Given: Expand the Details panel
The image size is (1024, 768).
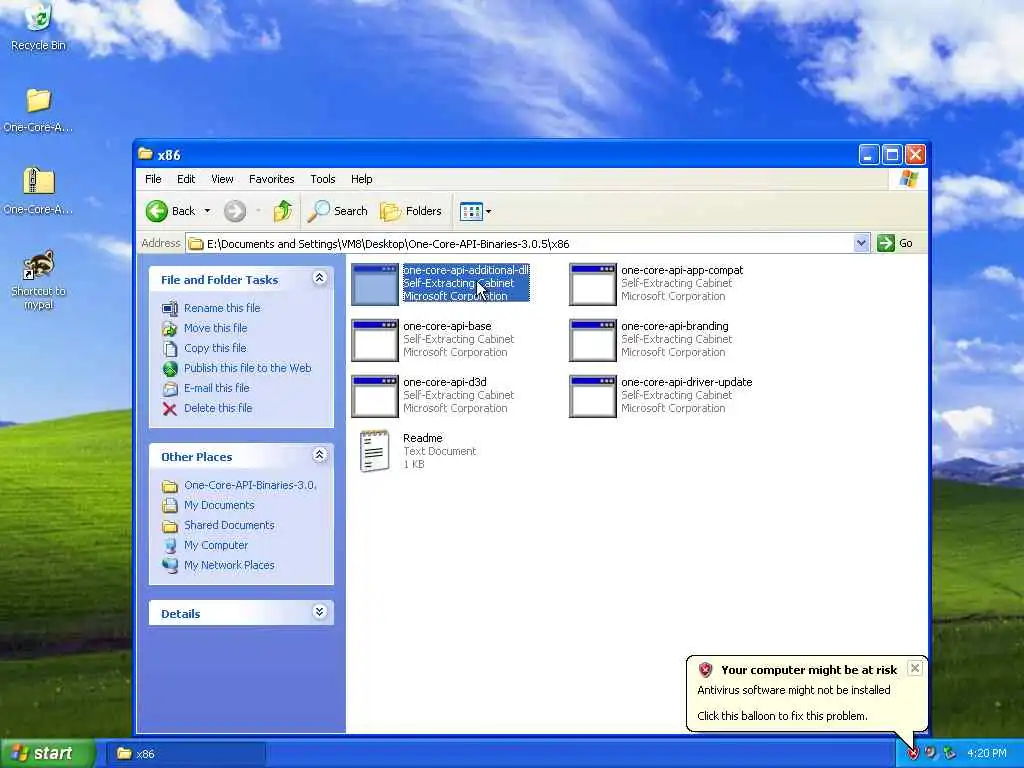Looking at the screenshot, I should click(319, 612).
